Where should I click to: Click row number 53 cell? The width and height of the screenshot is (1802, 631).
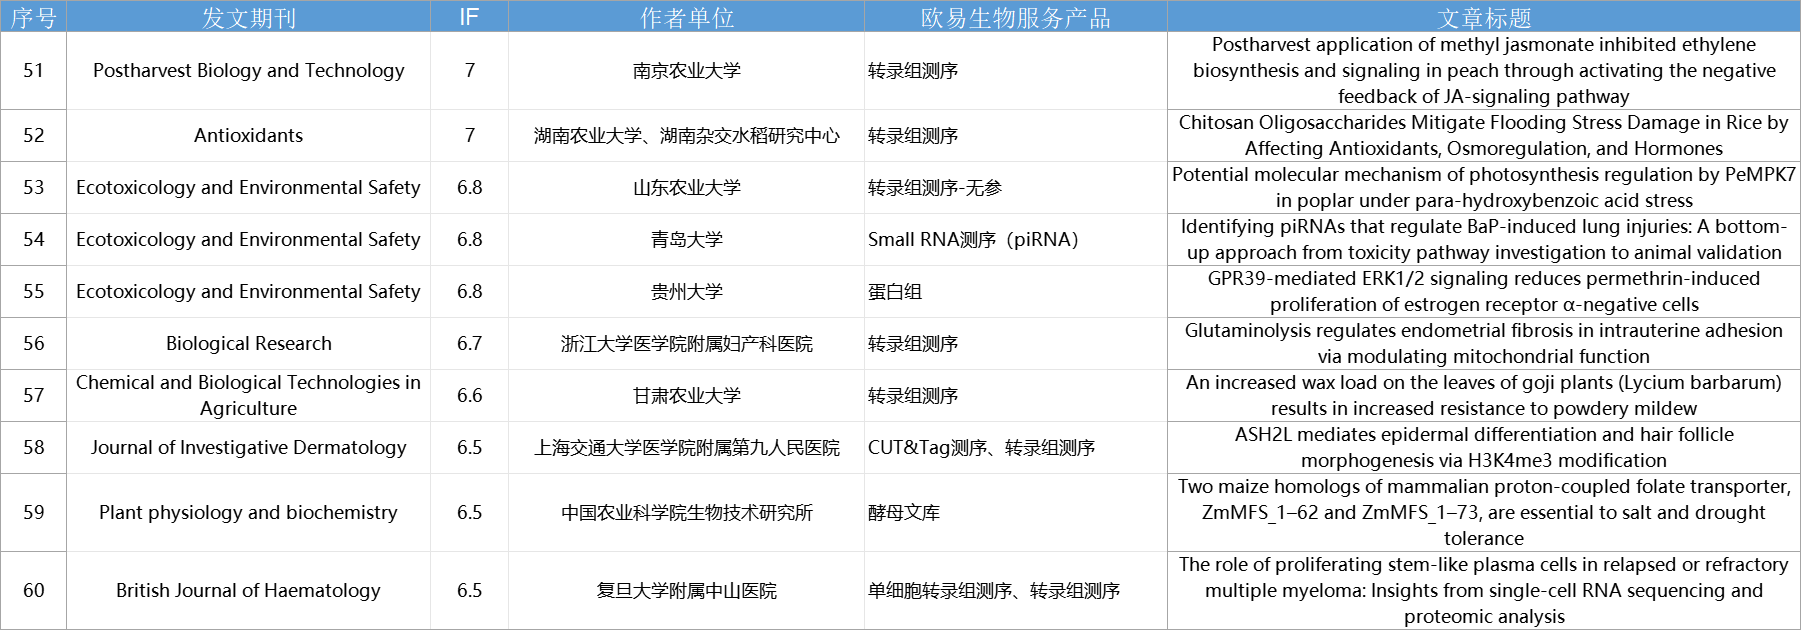(33, 188)
